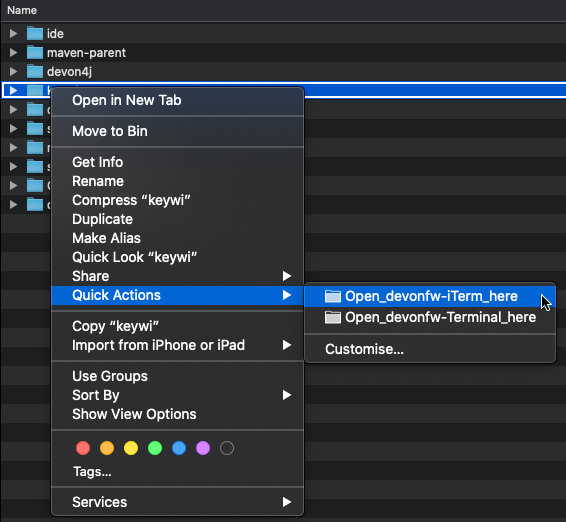Apply the purple tag color
The height and width of the screenshot is (522, 566).
pyautogui.click(x=203, y=448)
